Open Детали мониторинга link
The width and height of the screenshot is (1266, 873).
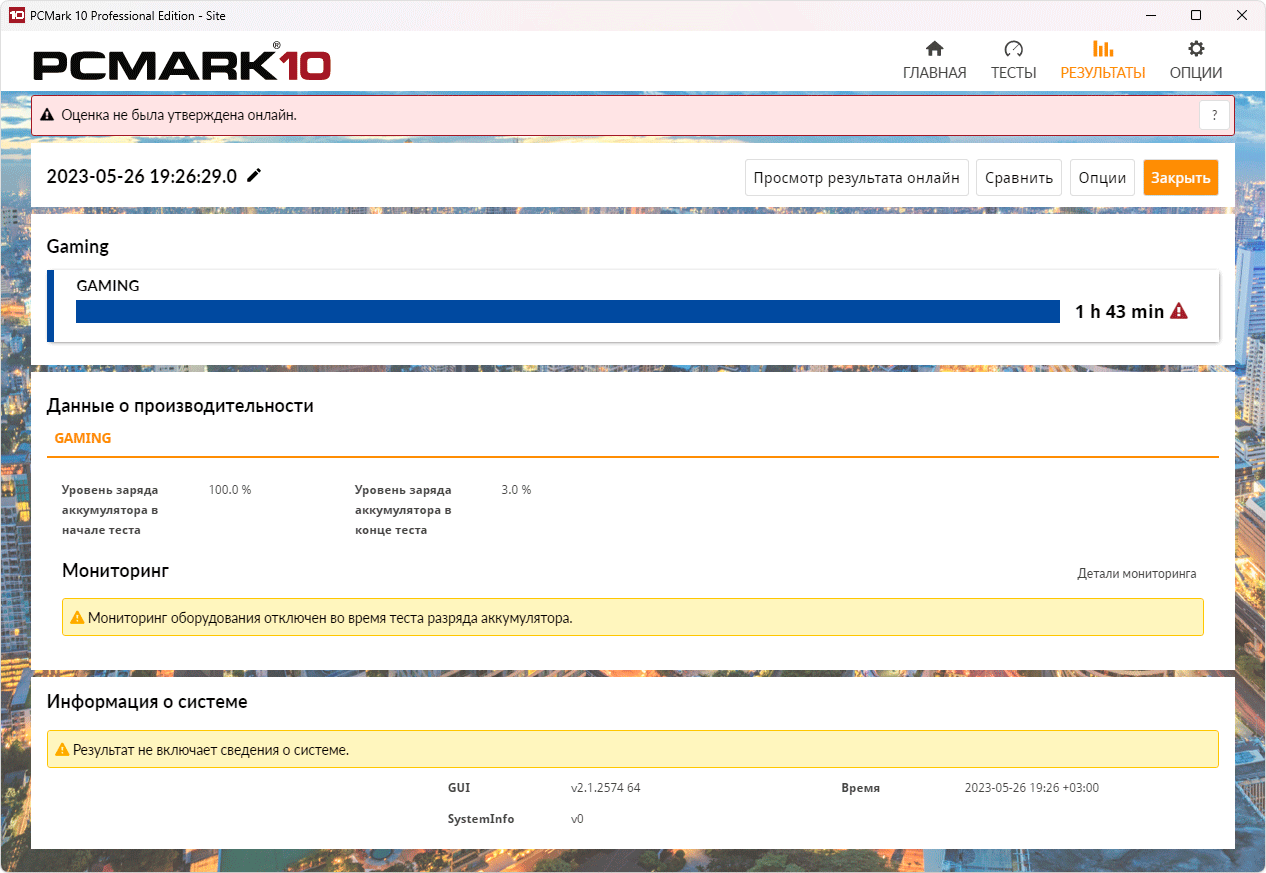pyautogui.click(x=1136, y=574)
